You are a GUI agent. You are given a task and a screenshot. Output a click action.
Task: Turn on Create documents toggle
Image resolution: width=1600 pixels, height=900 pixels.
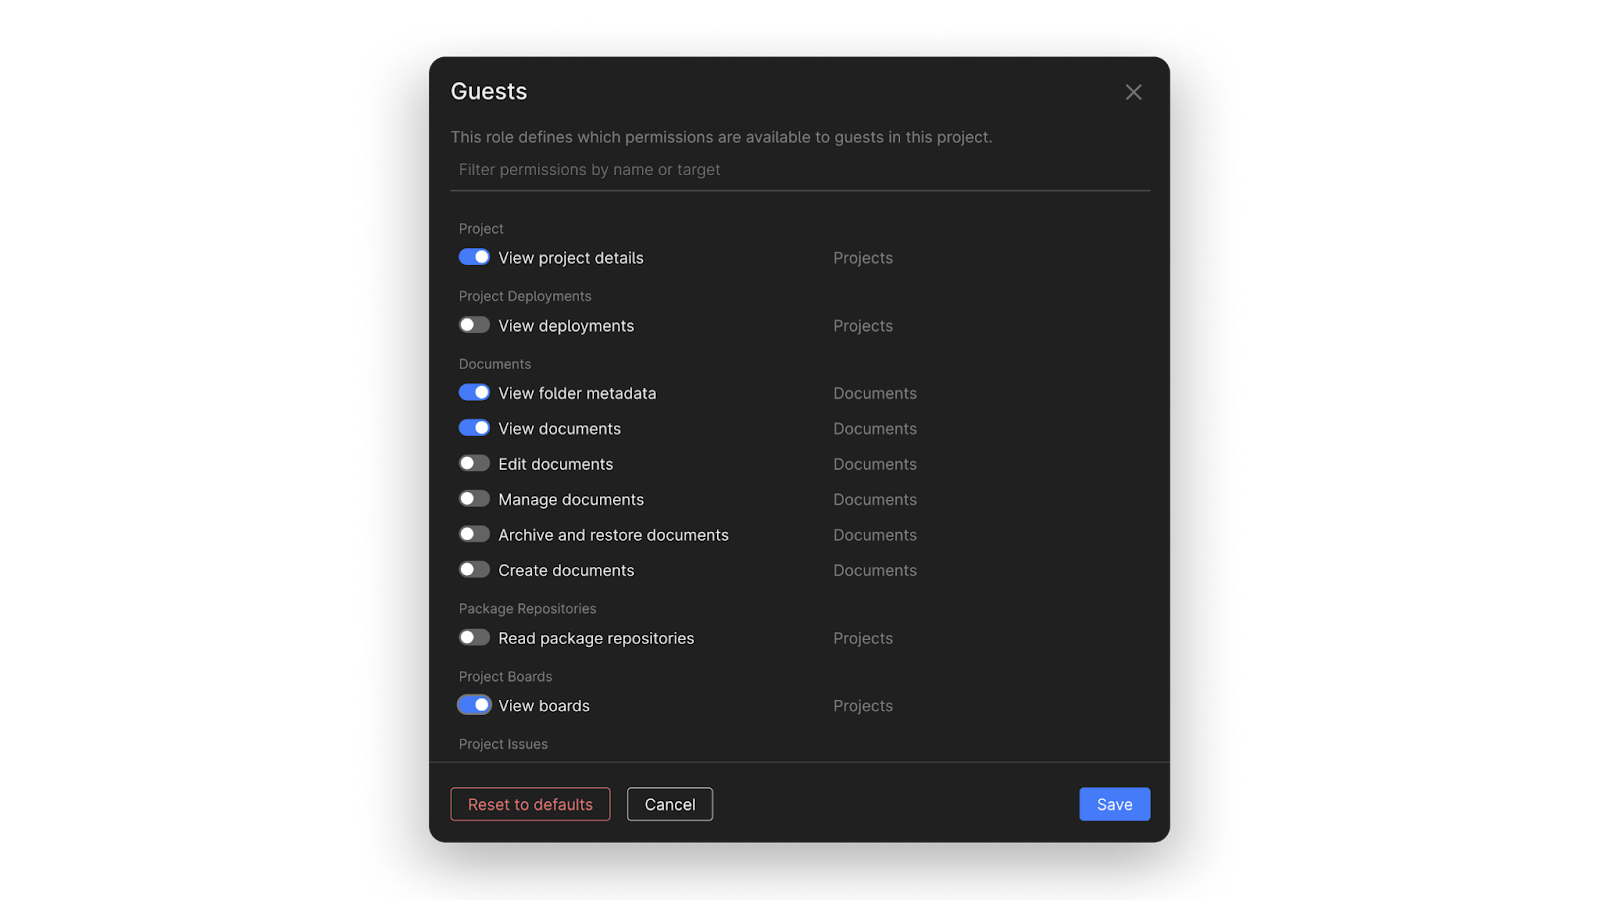click(474, 570)
